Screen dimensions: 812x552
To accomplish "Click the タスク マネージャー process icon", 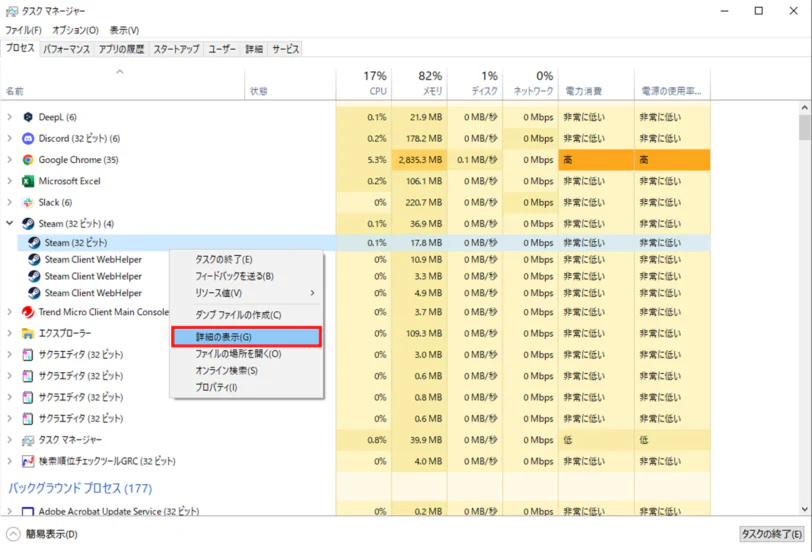I will pos(28,440).
